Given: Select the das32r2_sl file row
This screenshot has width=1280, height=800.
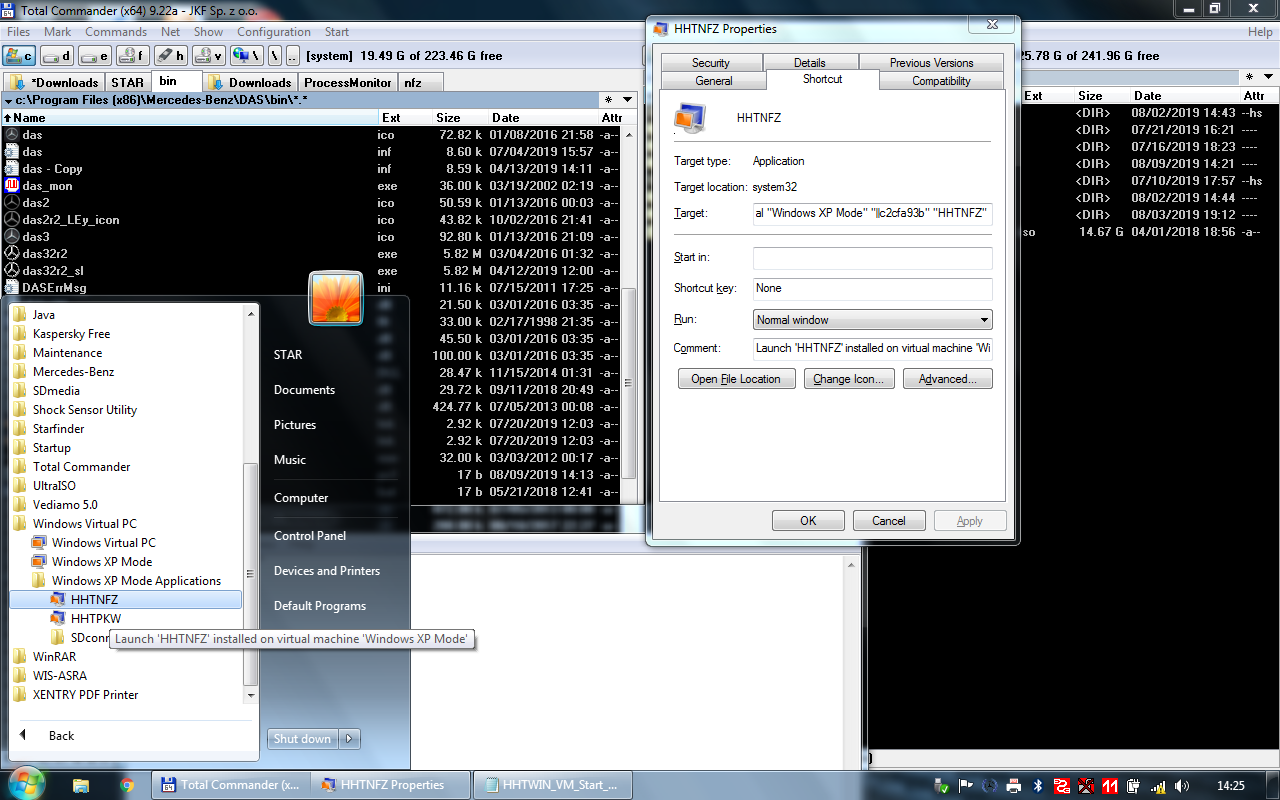Looking at the screenshot, I should point(312,271).
